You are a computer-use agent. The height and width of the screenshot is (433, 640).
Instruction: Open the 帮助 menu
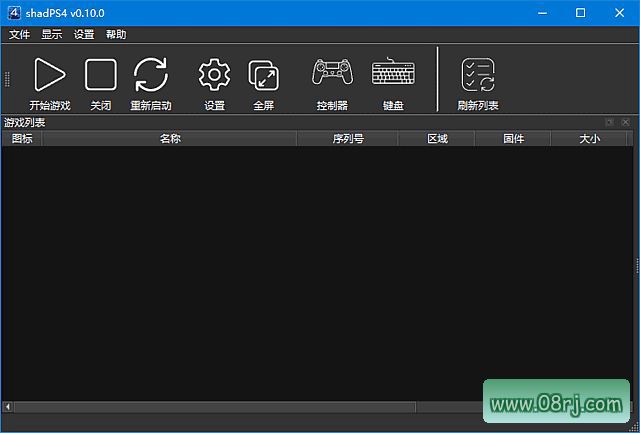(116, 34)
